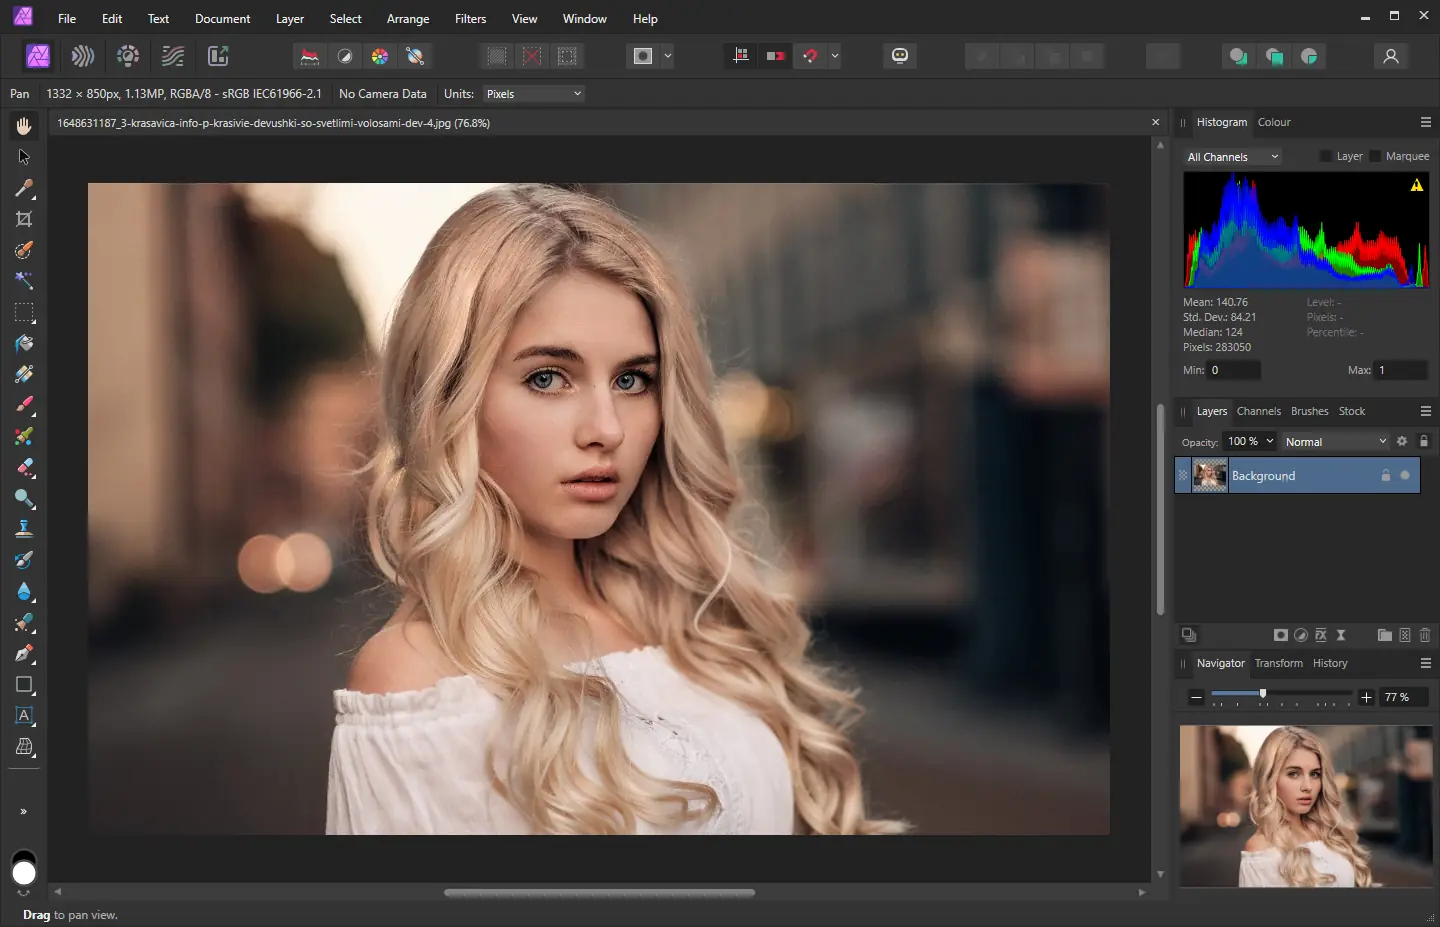Open the Export Persona
Viewport: 1440px width, 927px height.
[x=218, y=56]
